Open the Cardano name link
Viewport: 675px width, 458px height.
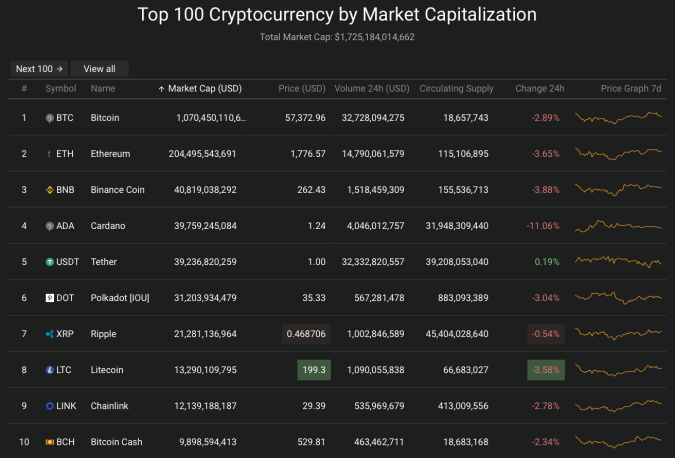pos(108,226)
